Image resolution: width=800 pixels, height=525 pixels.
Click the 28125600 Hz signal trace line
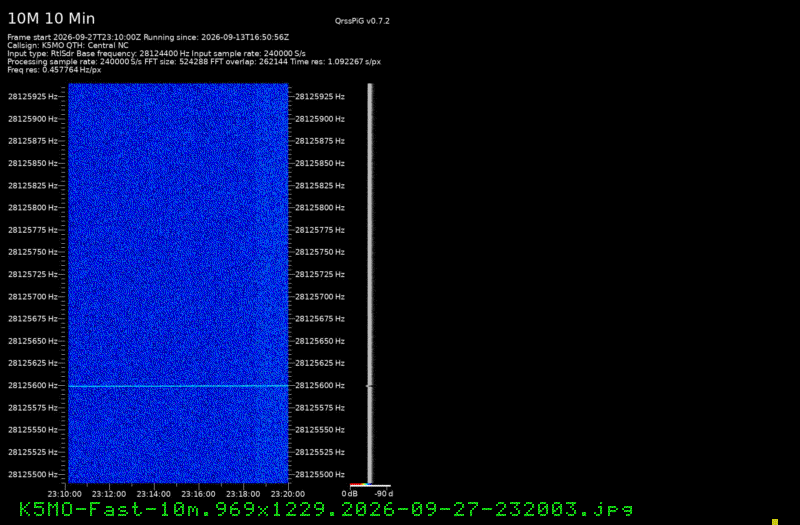click(179, 386)
